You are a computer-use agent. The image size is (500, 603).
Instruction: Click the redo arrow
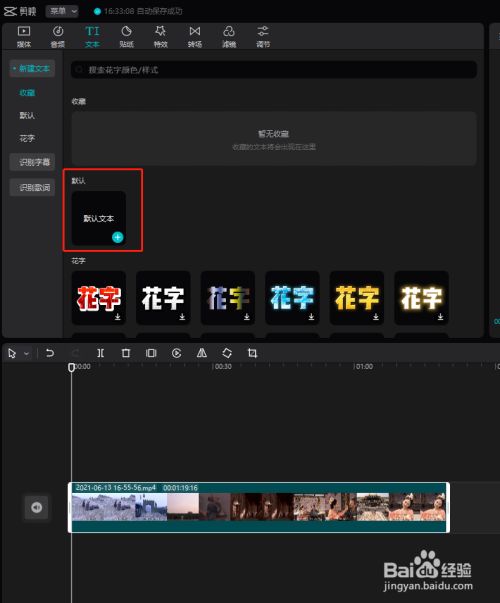75,353
